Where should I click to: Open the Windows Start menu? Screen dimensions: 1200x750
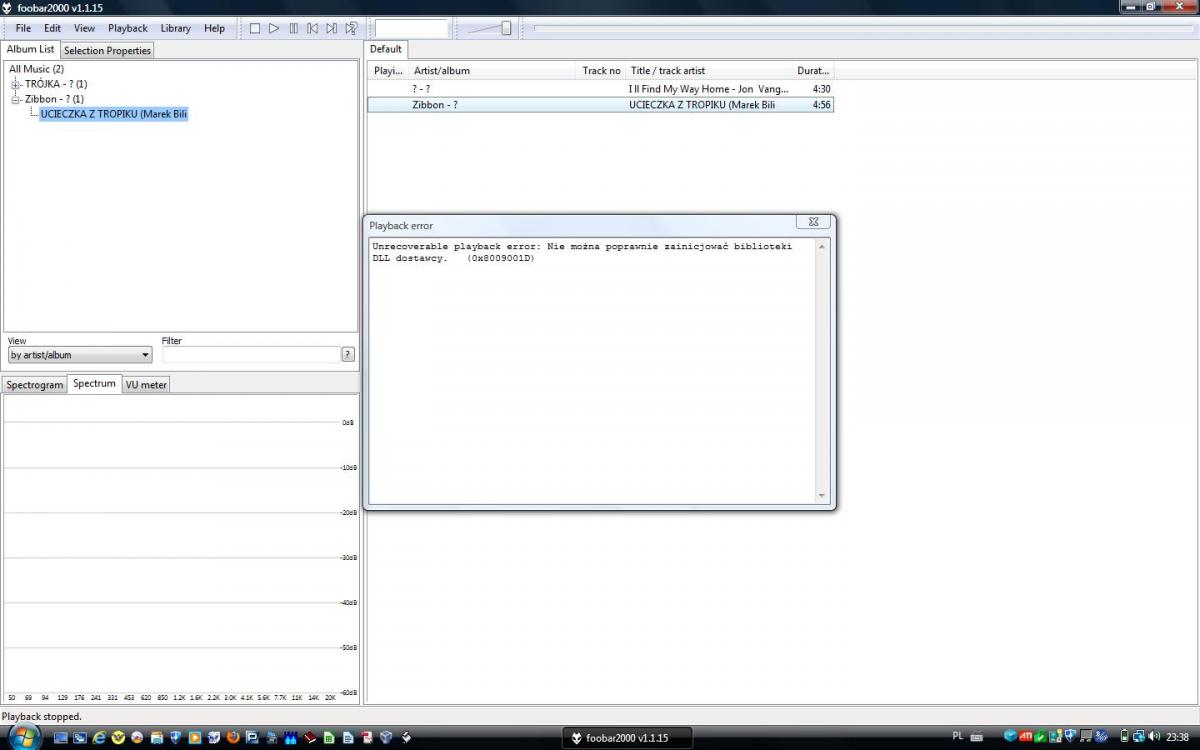[x=24, y=737]
